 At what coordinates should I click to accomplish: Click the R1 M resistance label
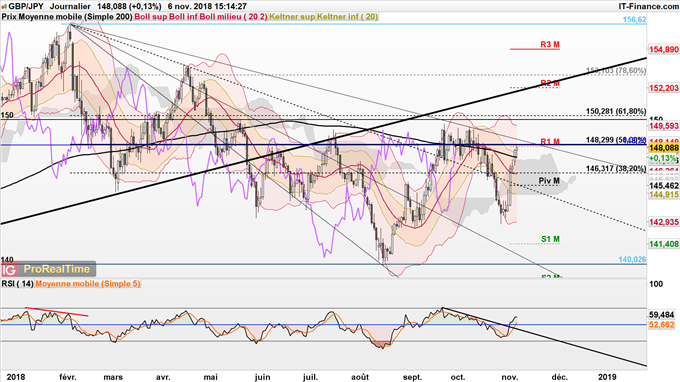pyautogui.click(x=550, y=141)
